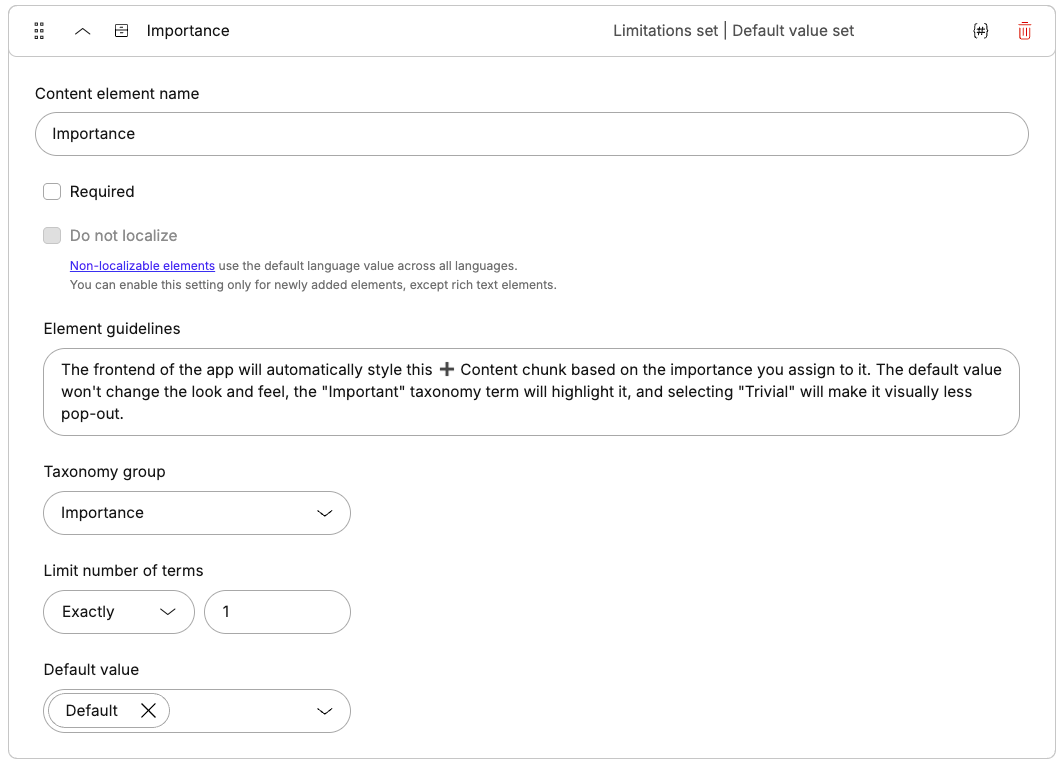This screenshot has width=1061, height=767.
Task: Grab the drag handle for Importance element
Action: (x=39, y=31)
